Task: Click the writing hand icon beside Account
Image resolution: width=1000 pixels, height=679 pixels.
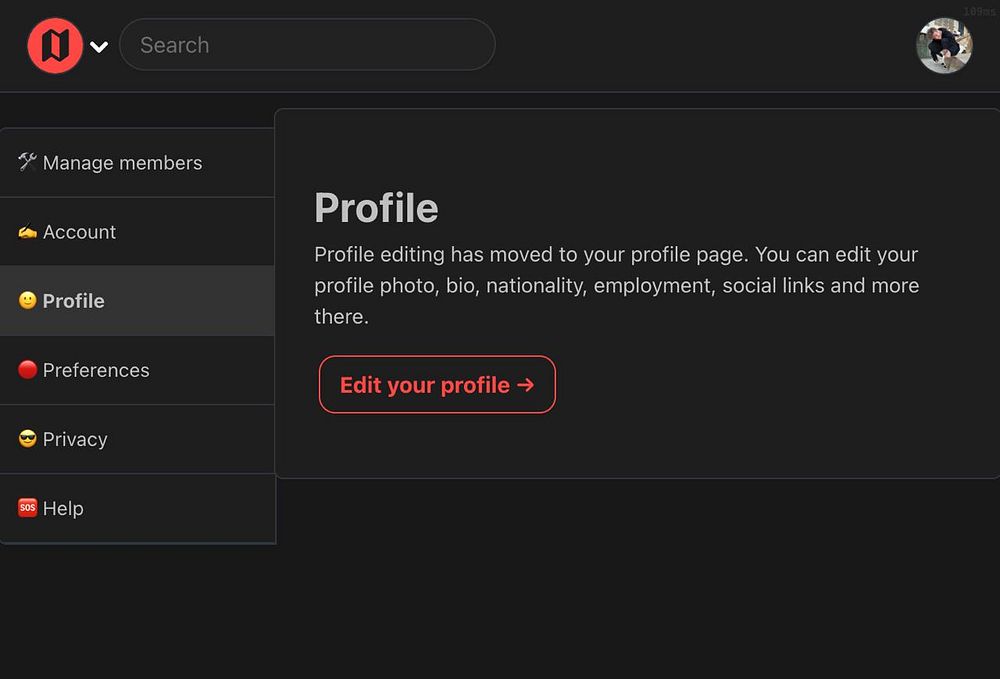Action: (x=27, y=232)
